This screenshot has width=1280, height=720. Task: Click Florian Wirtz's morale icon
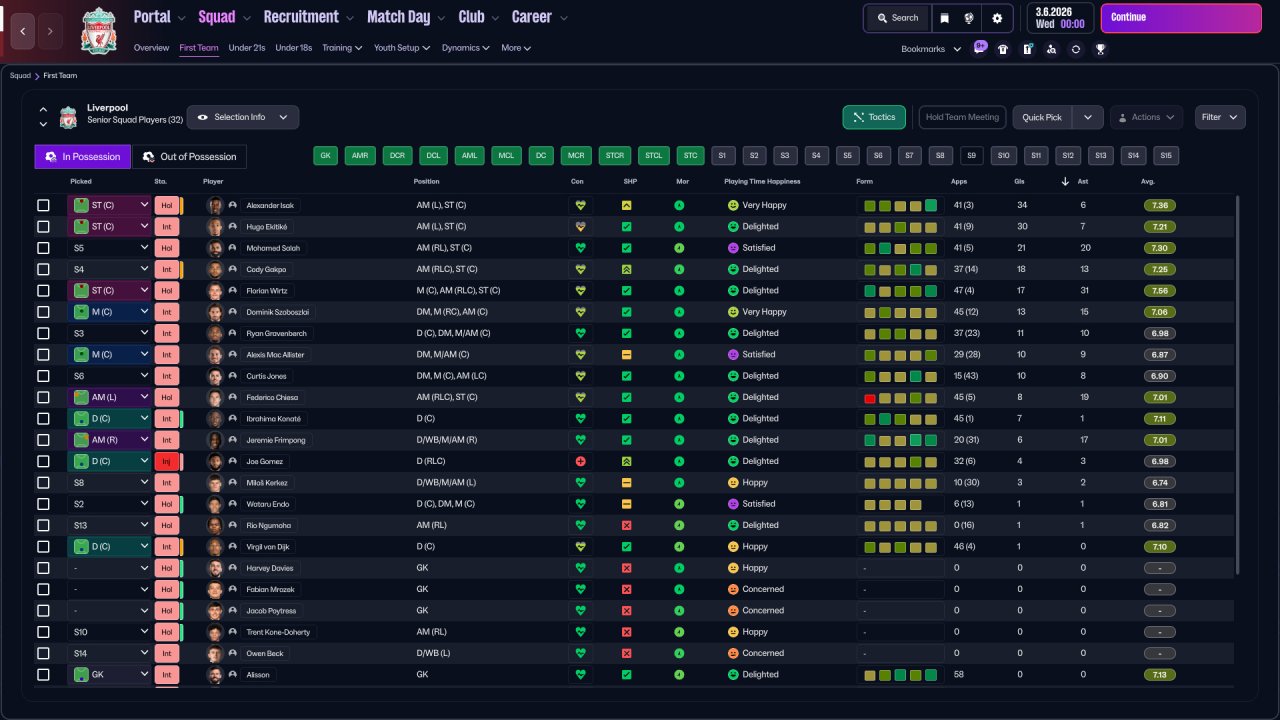tap(680, 291)
